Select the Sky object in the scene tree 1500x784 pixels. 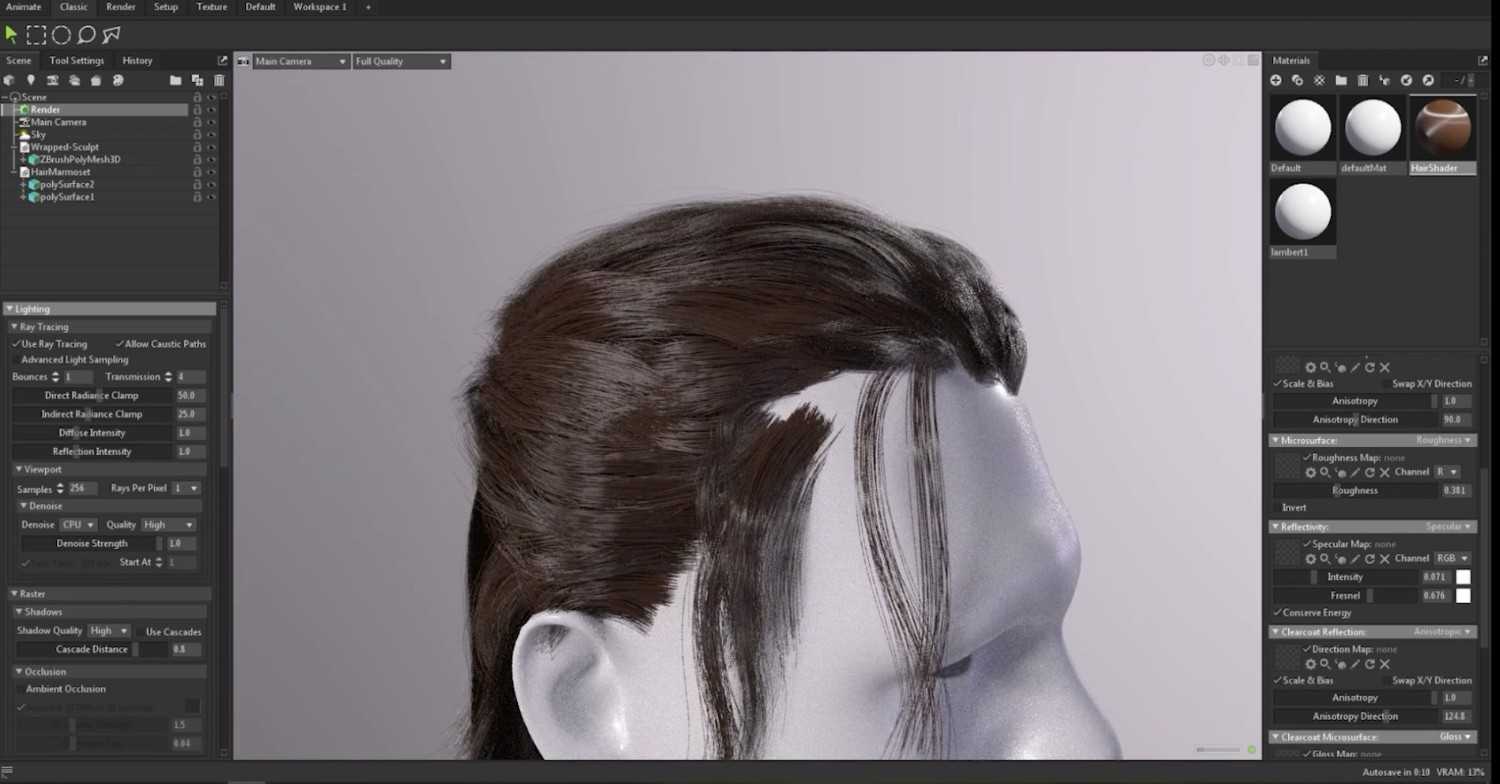coord(38,135)
